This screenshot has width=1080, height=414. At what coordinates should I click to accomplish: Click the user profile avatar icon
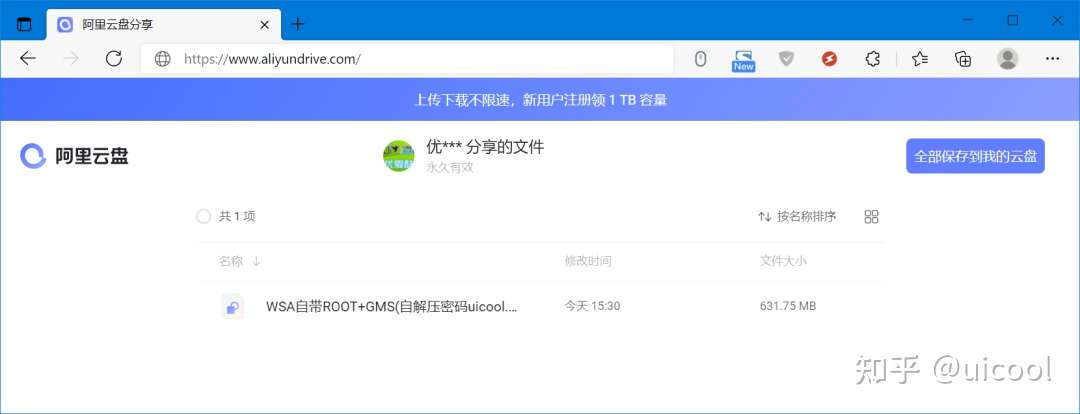click(1008, 59)
